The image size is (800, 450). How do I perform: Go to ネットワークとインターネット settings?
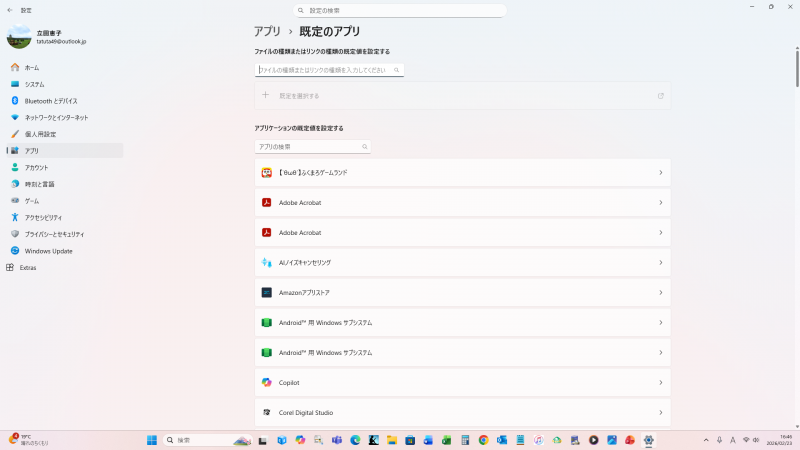pyautogui.click(x=56, y=117)
